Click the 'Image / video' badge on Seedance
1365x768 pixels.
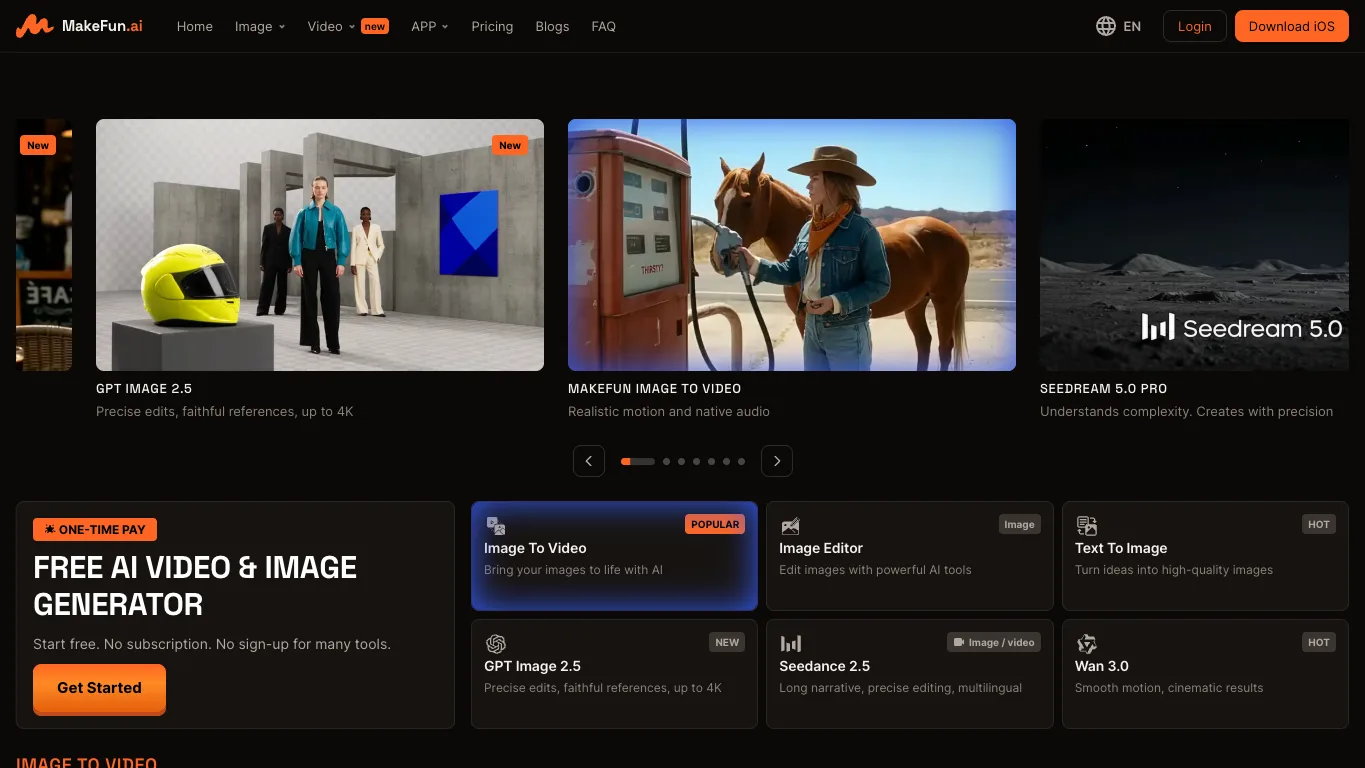pos(994,642)
